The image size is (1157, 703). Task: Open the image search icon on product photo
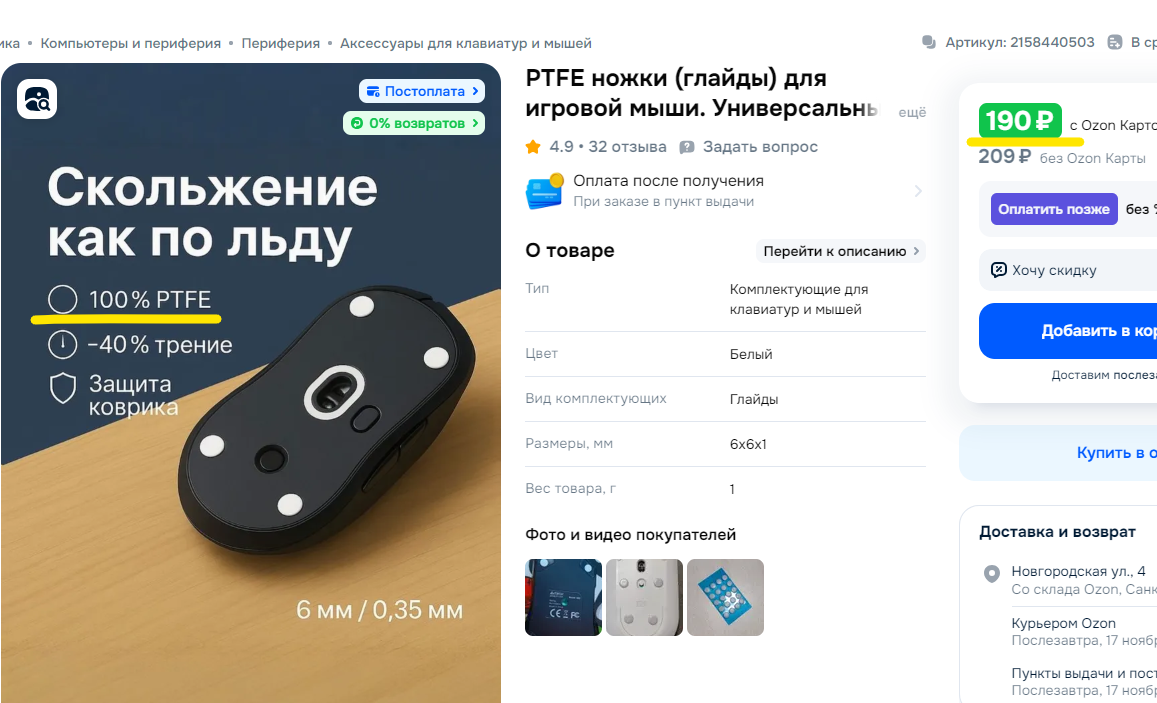pos(37,99)
